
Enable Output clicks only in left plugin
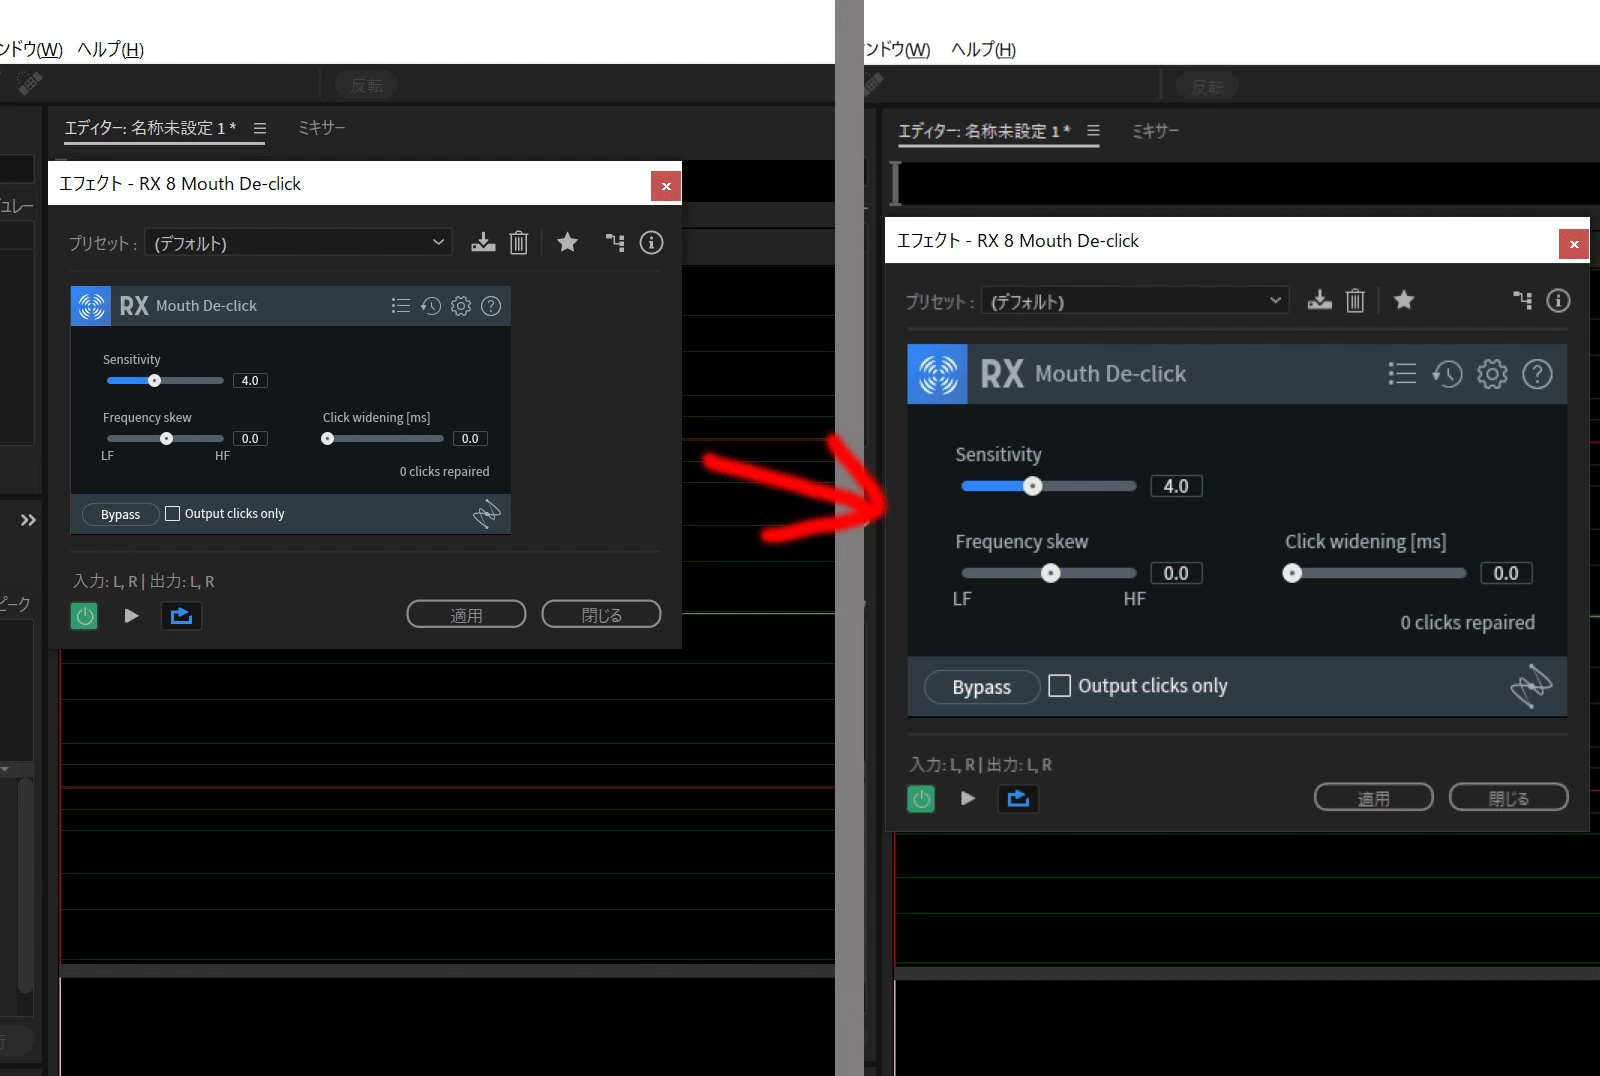click(x=172, y=513)
